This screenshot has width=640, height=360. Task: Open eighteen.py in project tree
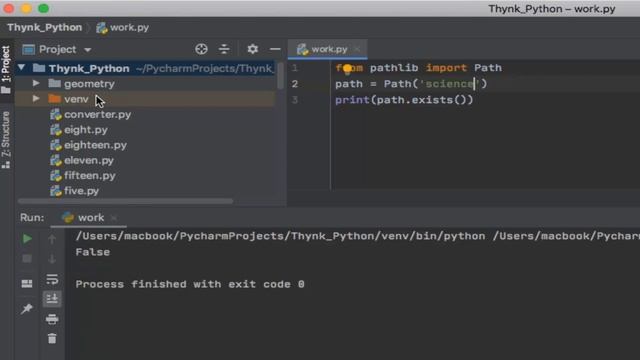pos(95,145)
